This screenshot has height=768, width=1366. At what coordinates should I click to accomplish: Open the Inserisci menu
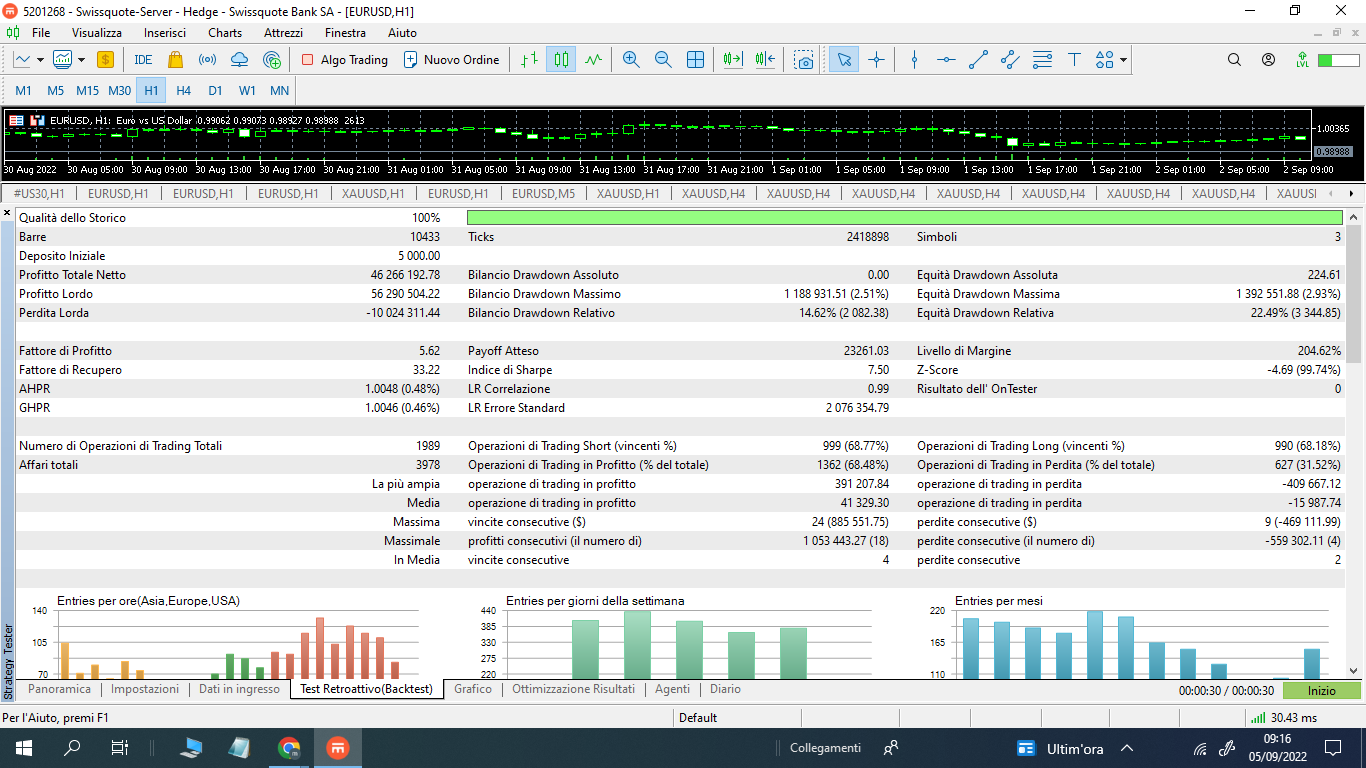(x=165, y=33)
